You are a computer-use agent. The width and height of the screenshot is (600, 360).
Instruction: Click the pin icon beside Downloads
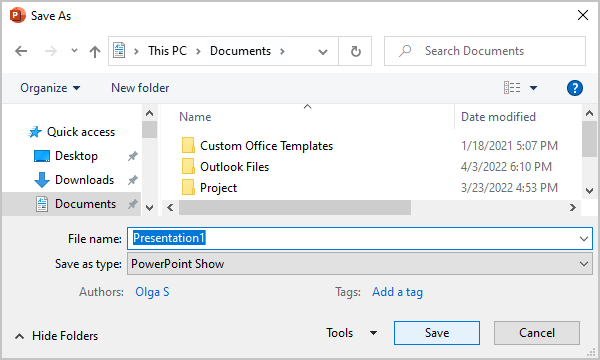click(132, 180)
